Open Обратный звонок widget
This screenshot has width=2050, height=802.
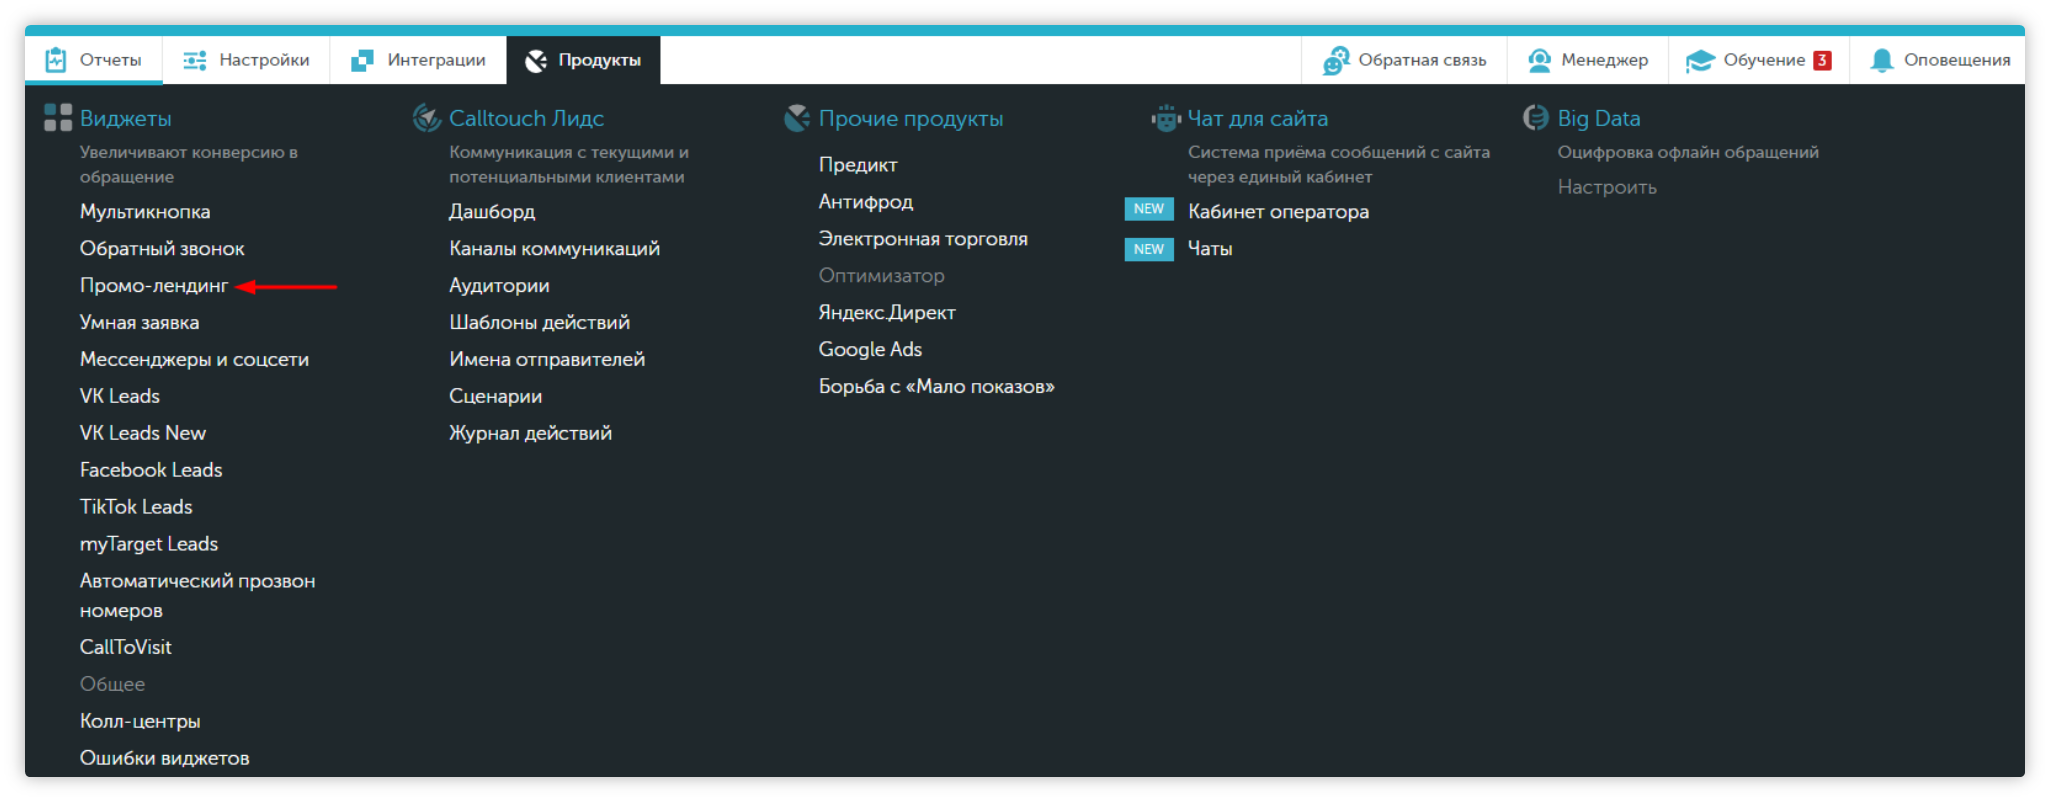162,248
